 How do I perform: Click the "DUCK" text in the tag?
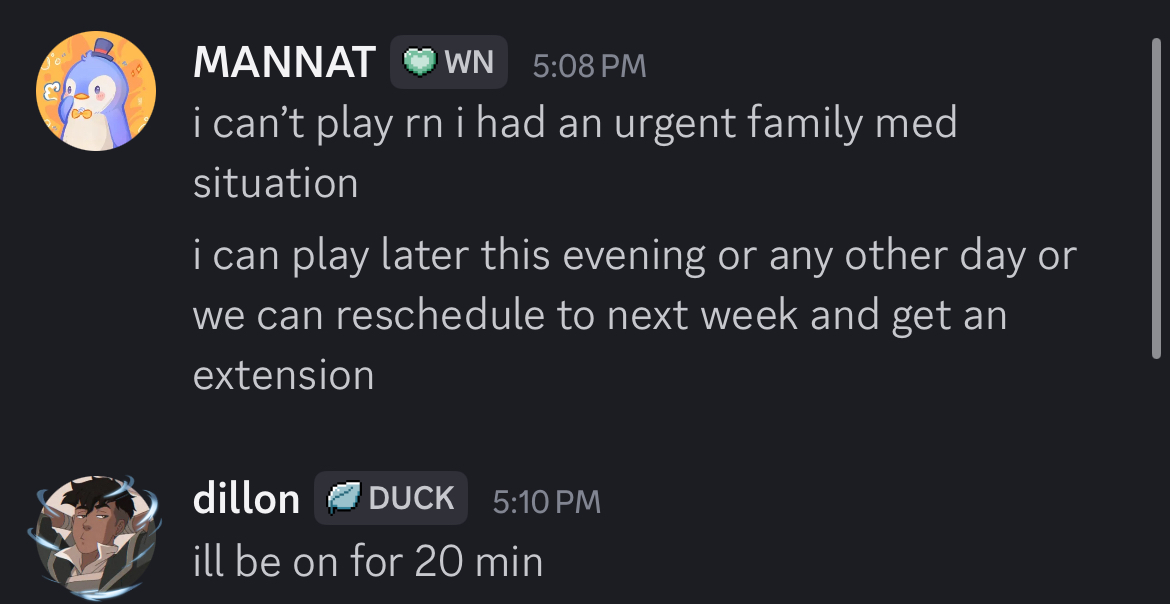point(412,498)
